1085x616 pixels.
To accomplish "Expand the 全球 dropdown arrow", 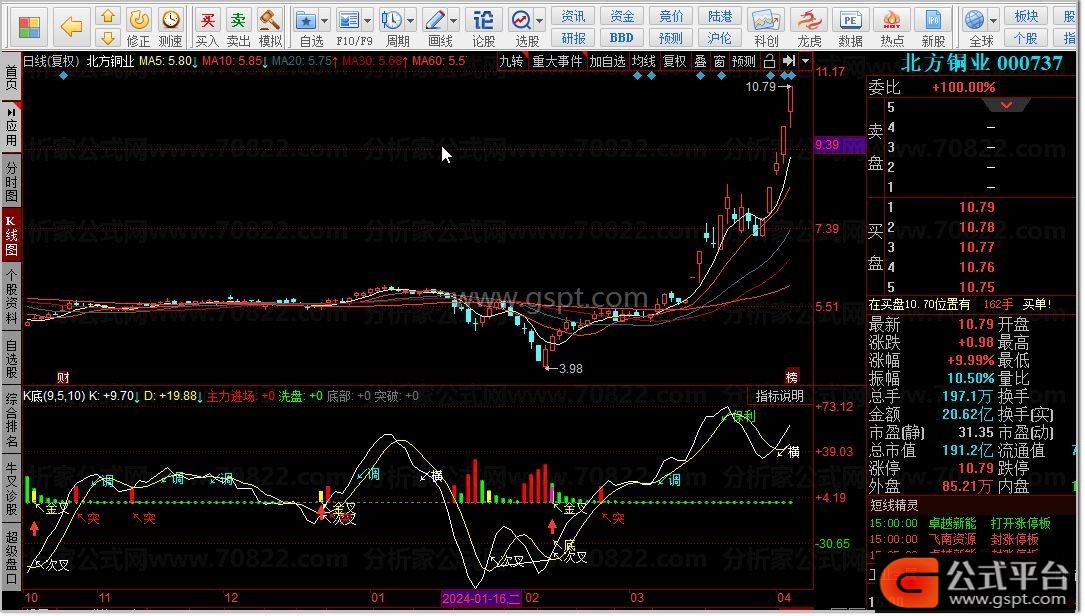I will click(994, 21).
